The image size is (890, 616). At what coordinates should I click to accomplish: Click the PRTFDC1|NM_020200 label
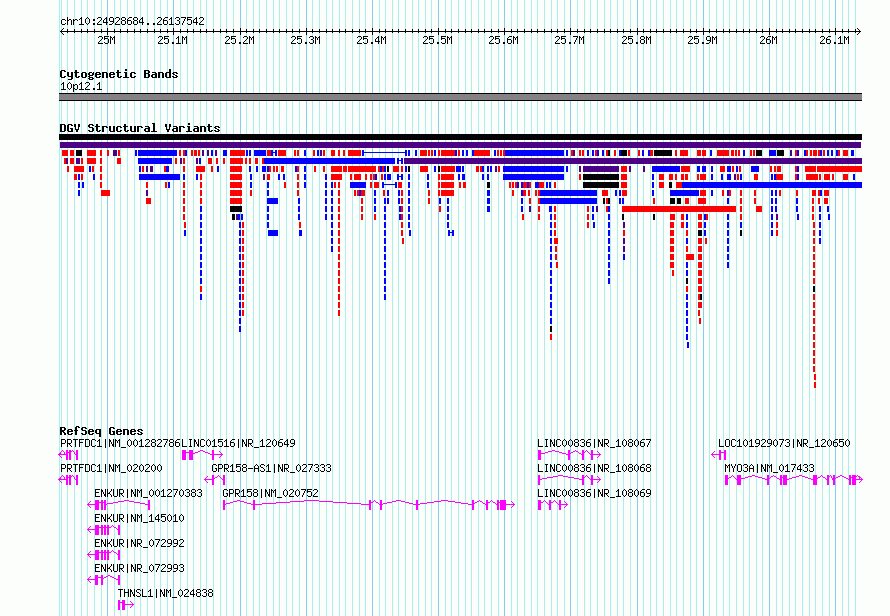[111, 468]
